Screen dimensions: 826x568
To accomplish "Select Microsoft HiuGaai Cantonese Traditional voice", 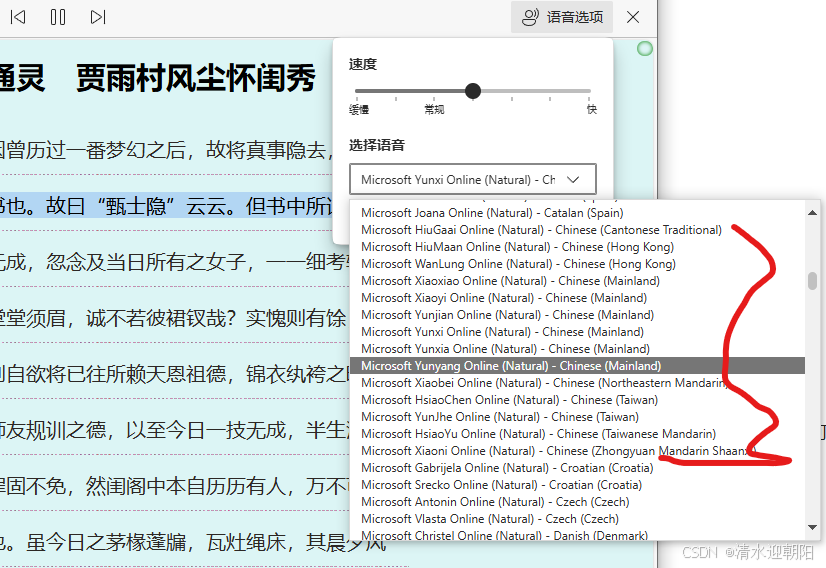I will click(x=577, y=230).
